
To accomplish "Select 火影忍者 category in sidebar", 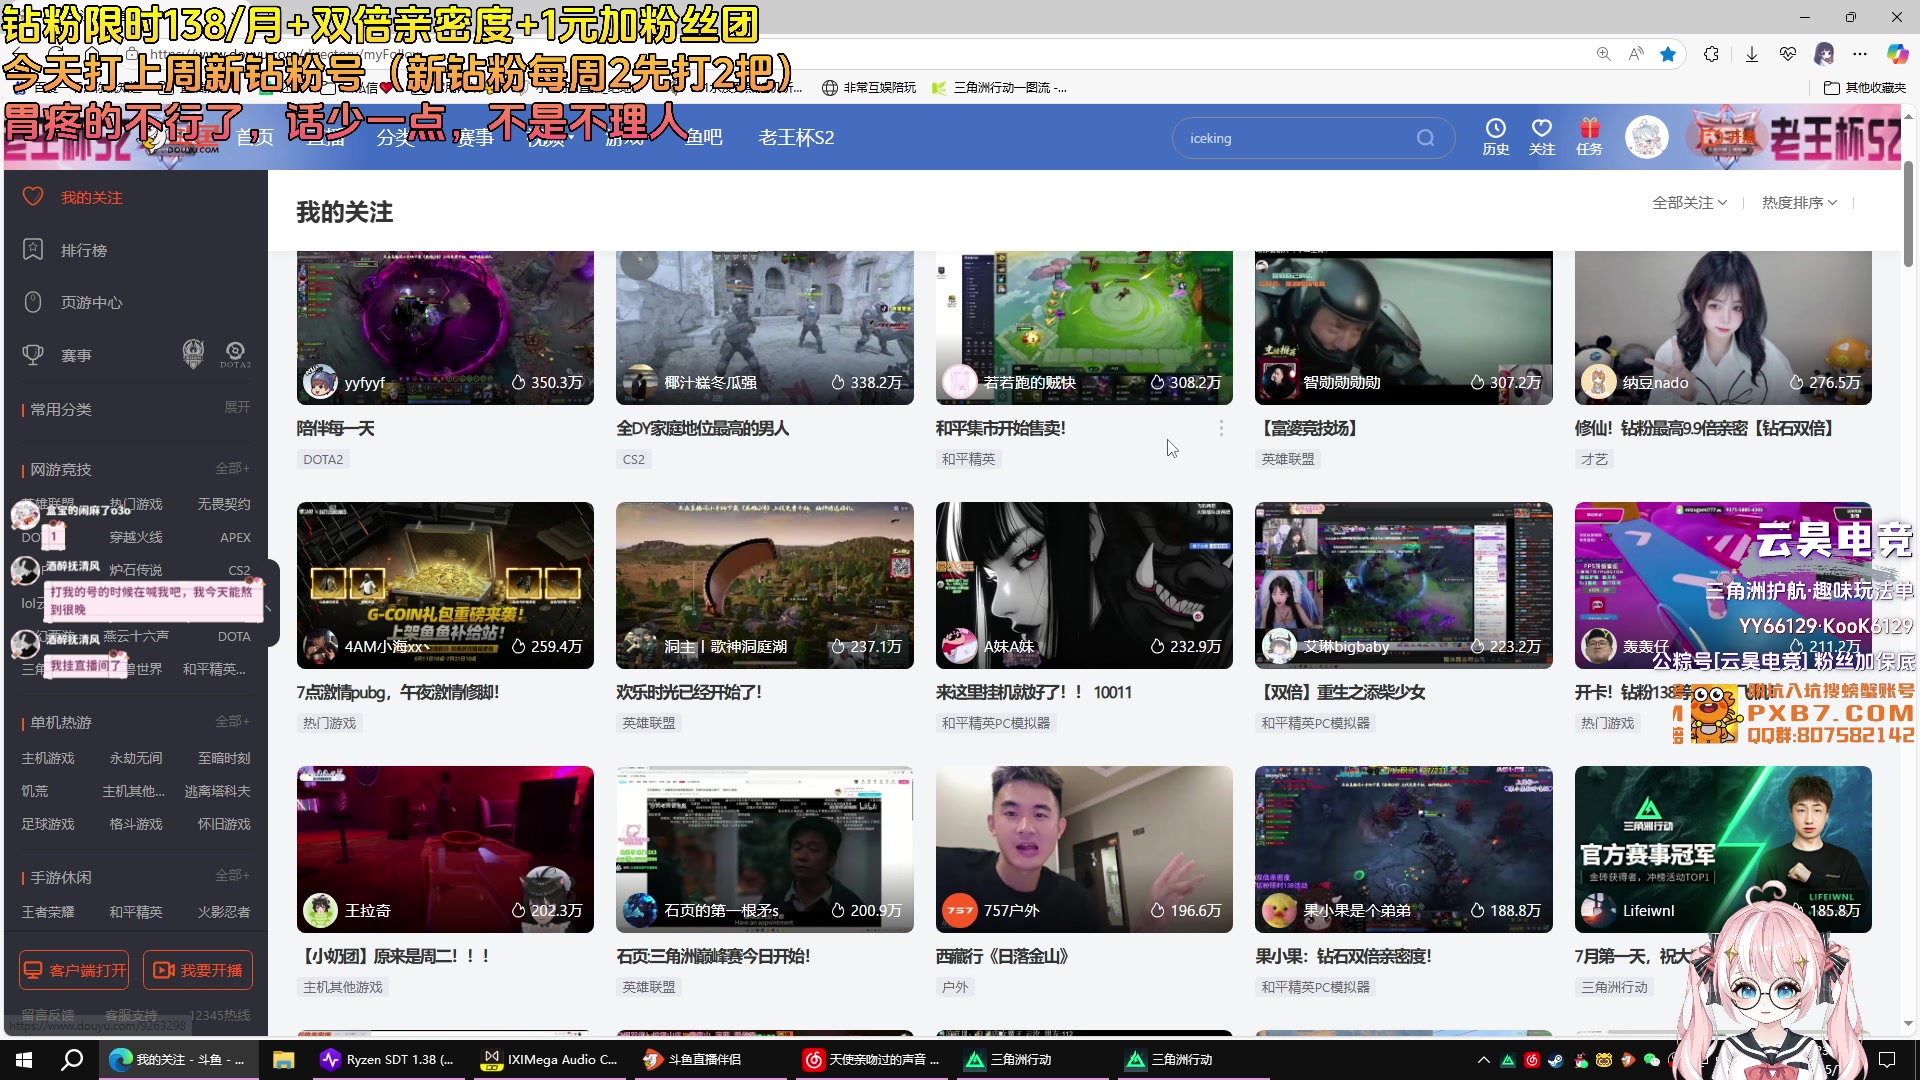I will pos(224,912).
